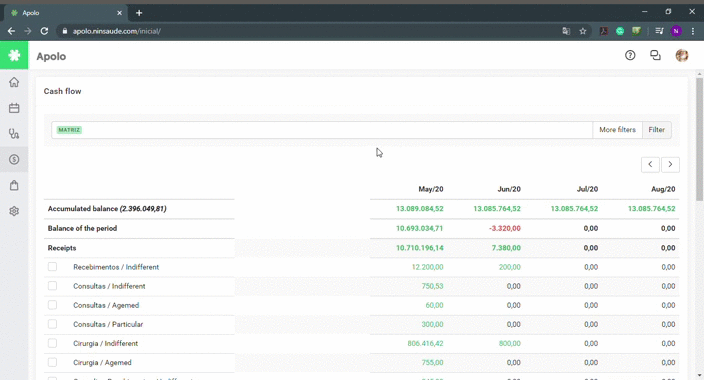704x380 pixels.
Task: Click the Jun/20 column header
Action: click(x=509, y=189)
